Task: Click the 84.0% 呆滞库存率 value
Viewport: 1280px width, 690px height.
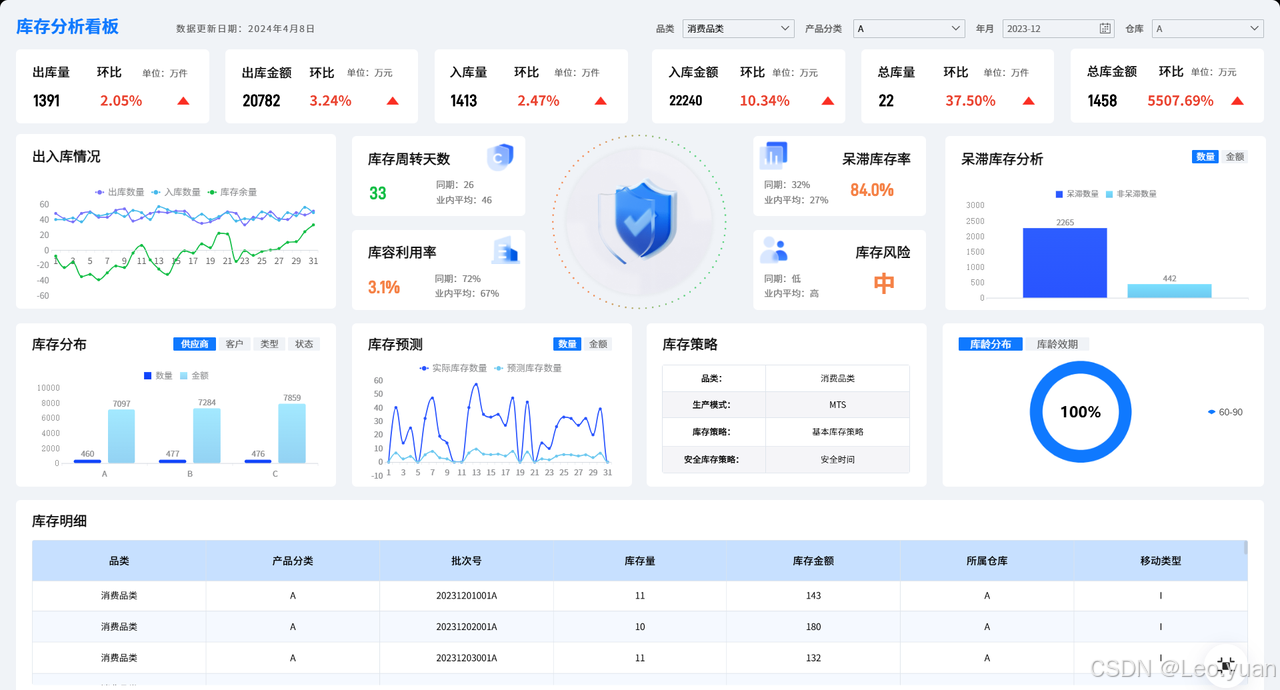Action: pyautogui.click(x=872, y=190)
